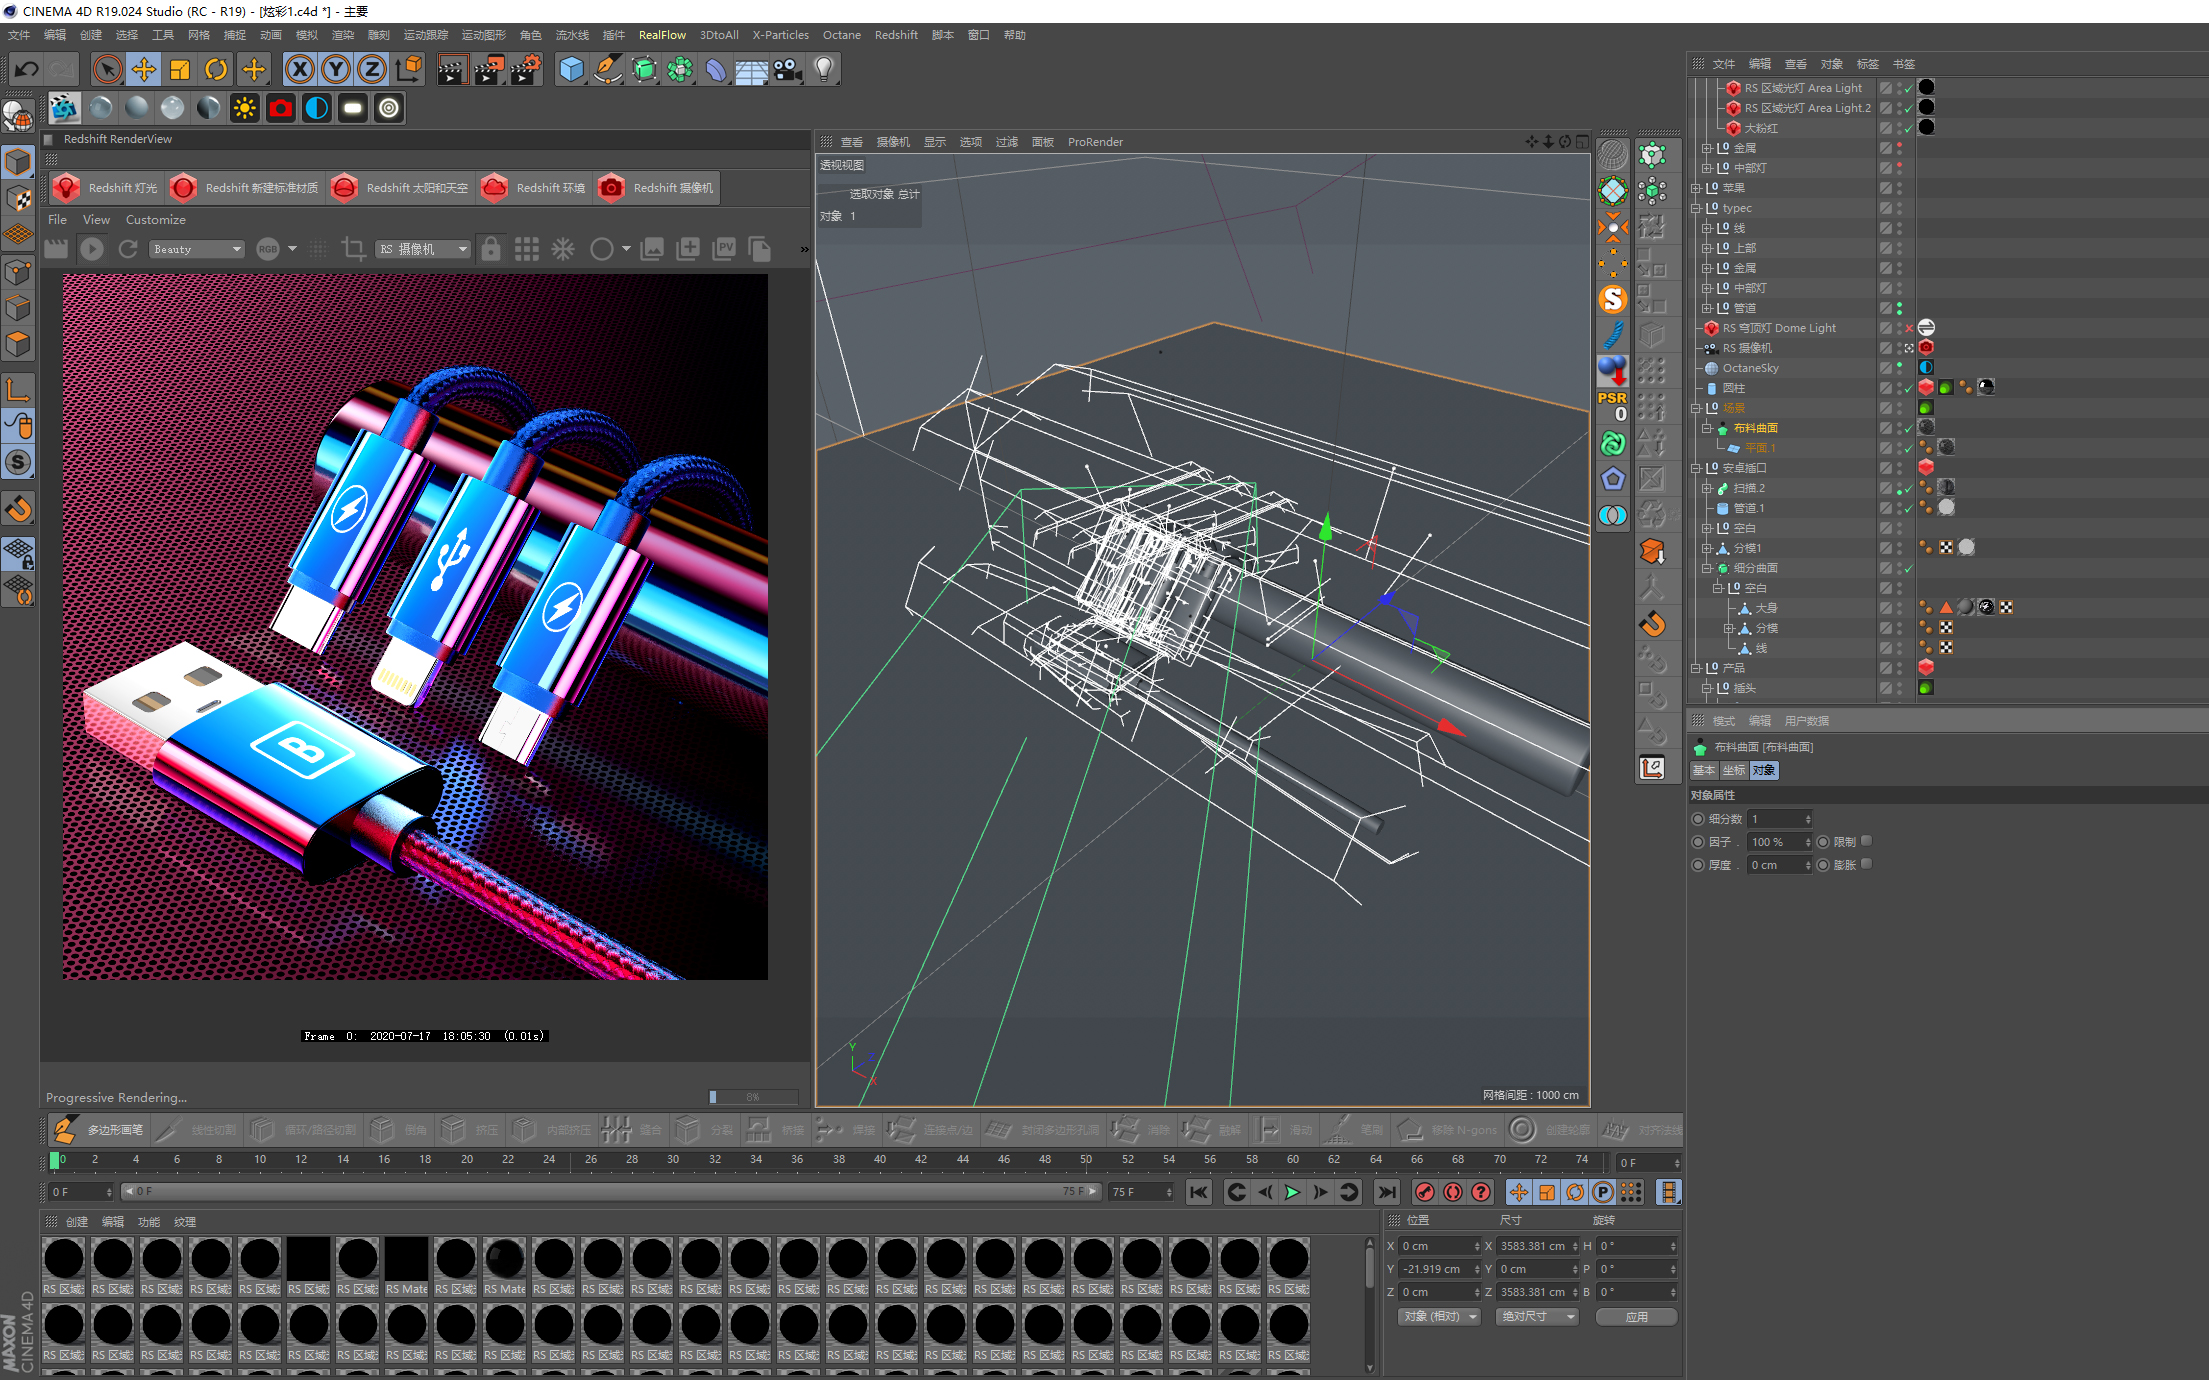Open the Redshift menu in menu bar
This screenshot has height=1380, width=2209.
tap(895, 35)
